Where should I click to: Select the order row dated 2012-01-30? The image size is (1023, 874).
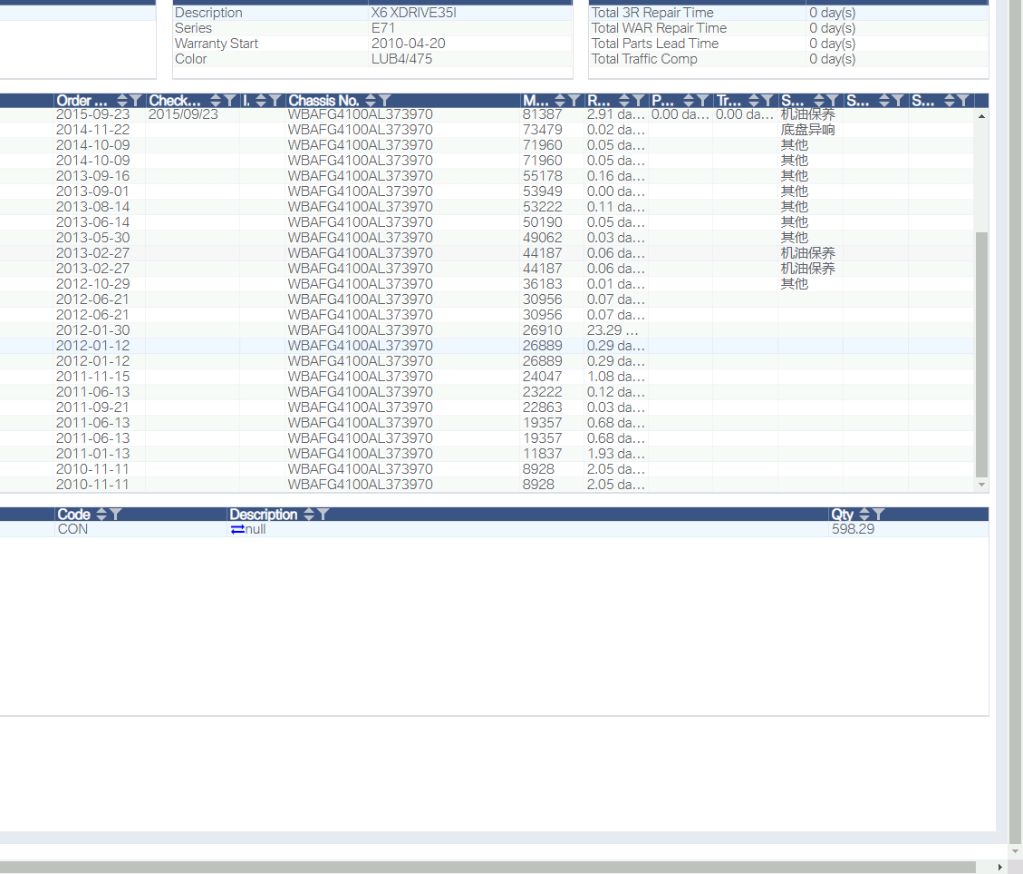(x=486, y=330)
